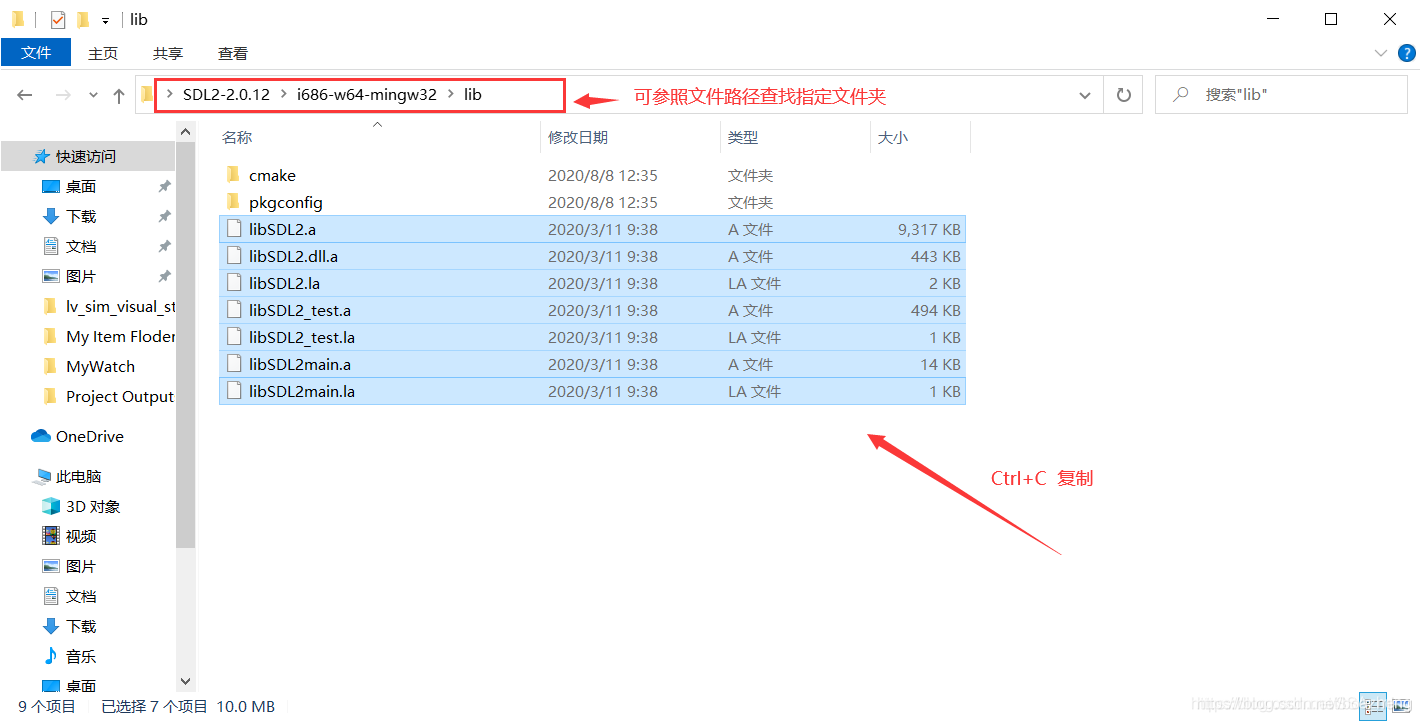Open My Item Floder in navigation pane

coord(120,336)
